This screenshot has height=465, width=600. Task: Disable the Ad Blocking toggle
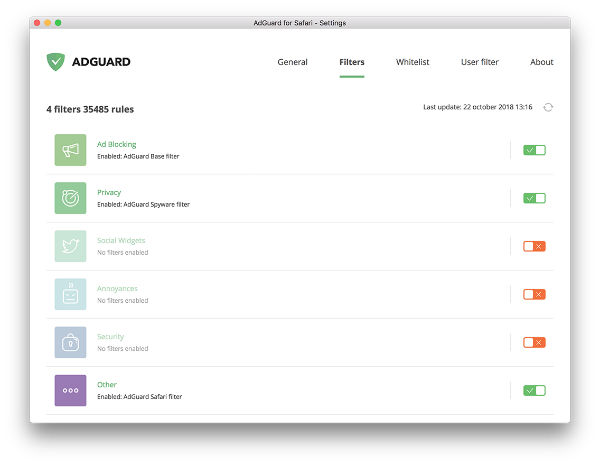pos(534,150)
